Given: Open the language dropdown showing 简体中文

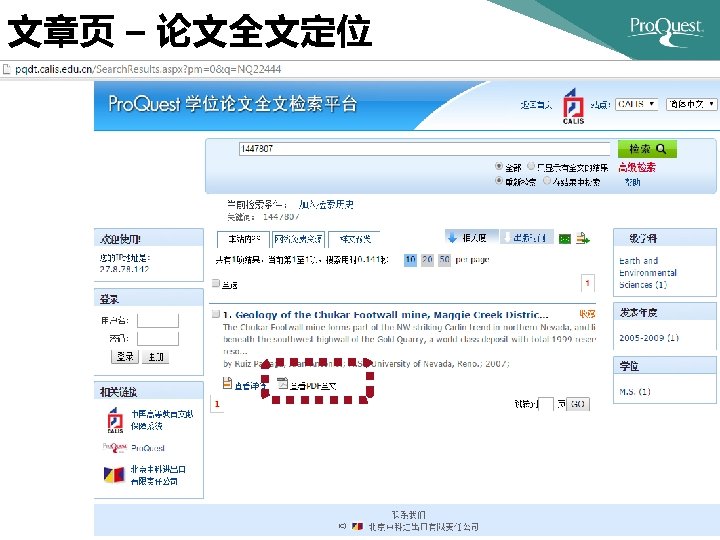Looking at the screenshot, I should (691, 104).
